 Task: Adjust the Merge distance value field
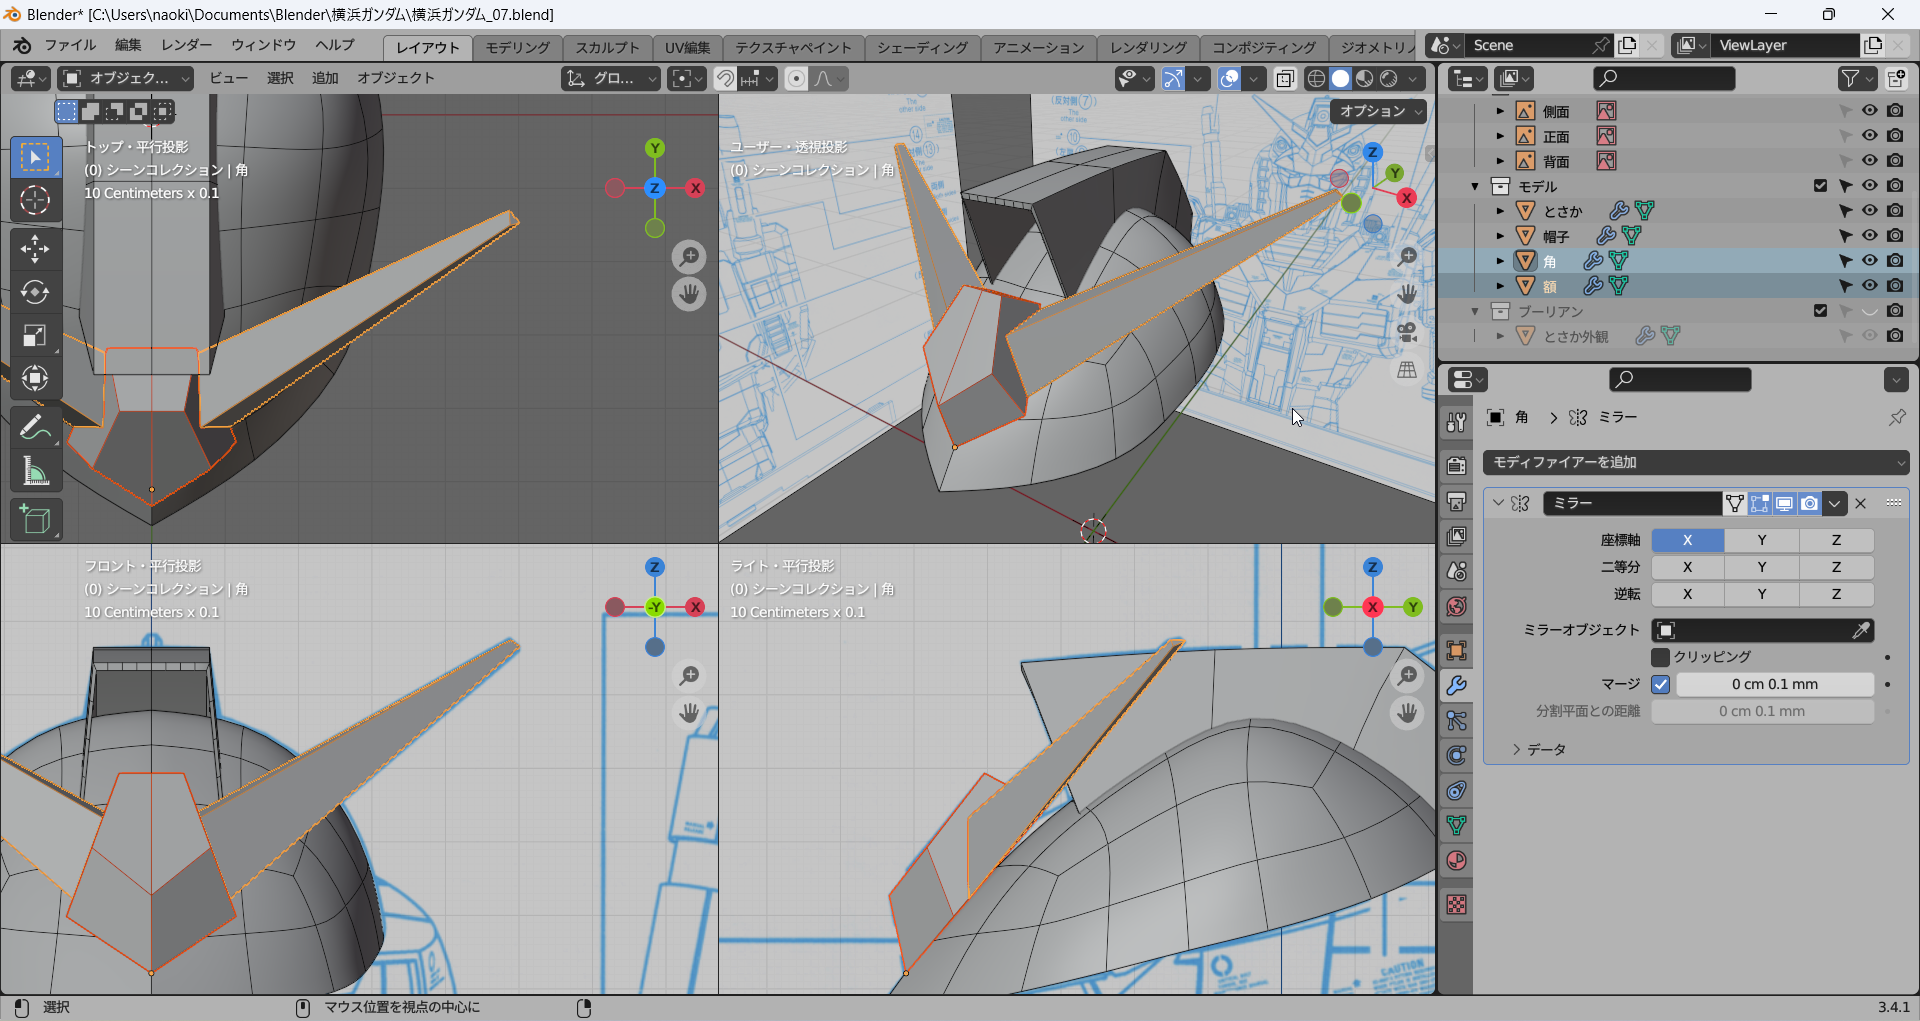tap(1774, 684)
